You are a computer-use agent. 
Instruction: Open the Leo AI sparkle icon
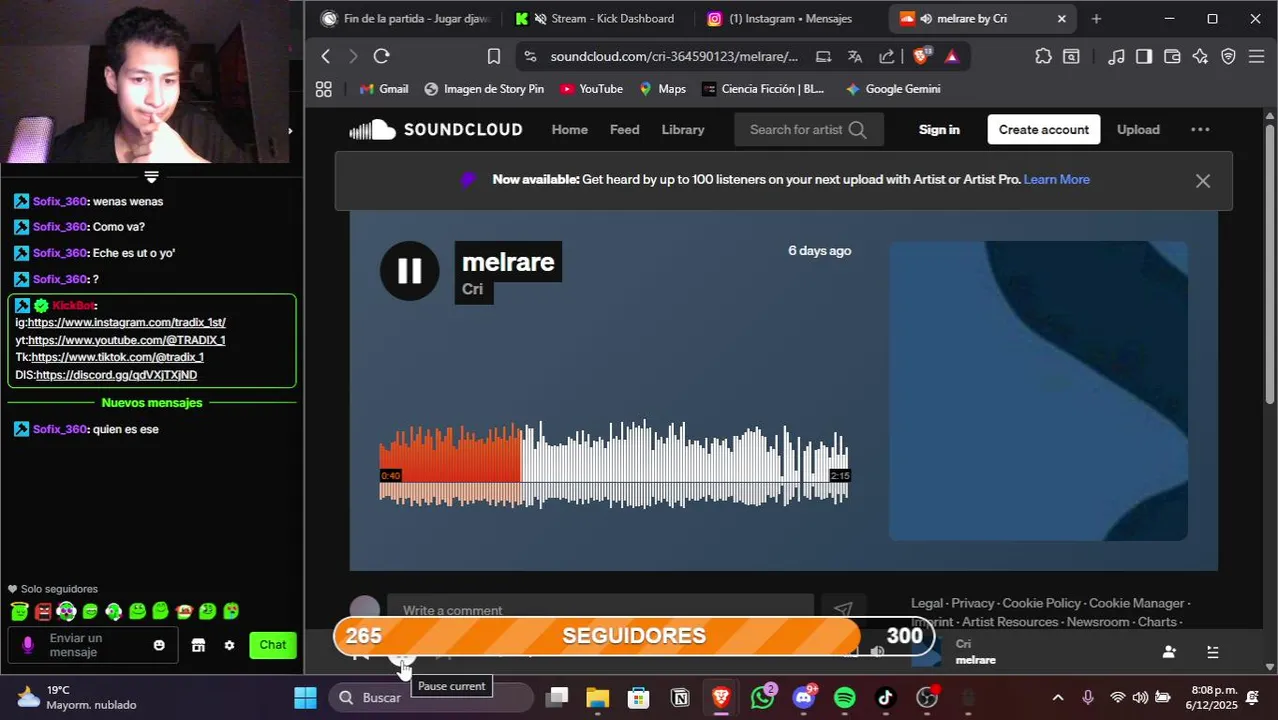click(x=1200, y=57)
